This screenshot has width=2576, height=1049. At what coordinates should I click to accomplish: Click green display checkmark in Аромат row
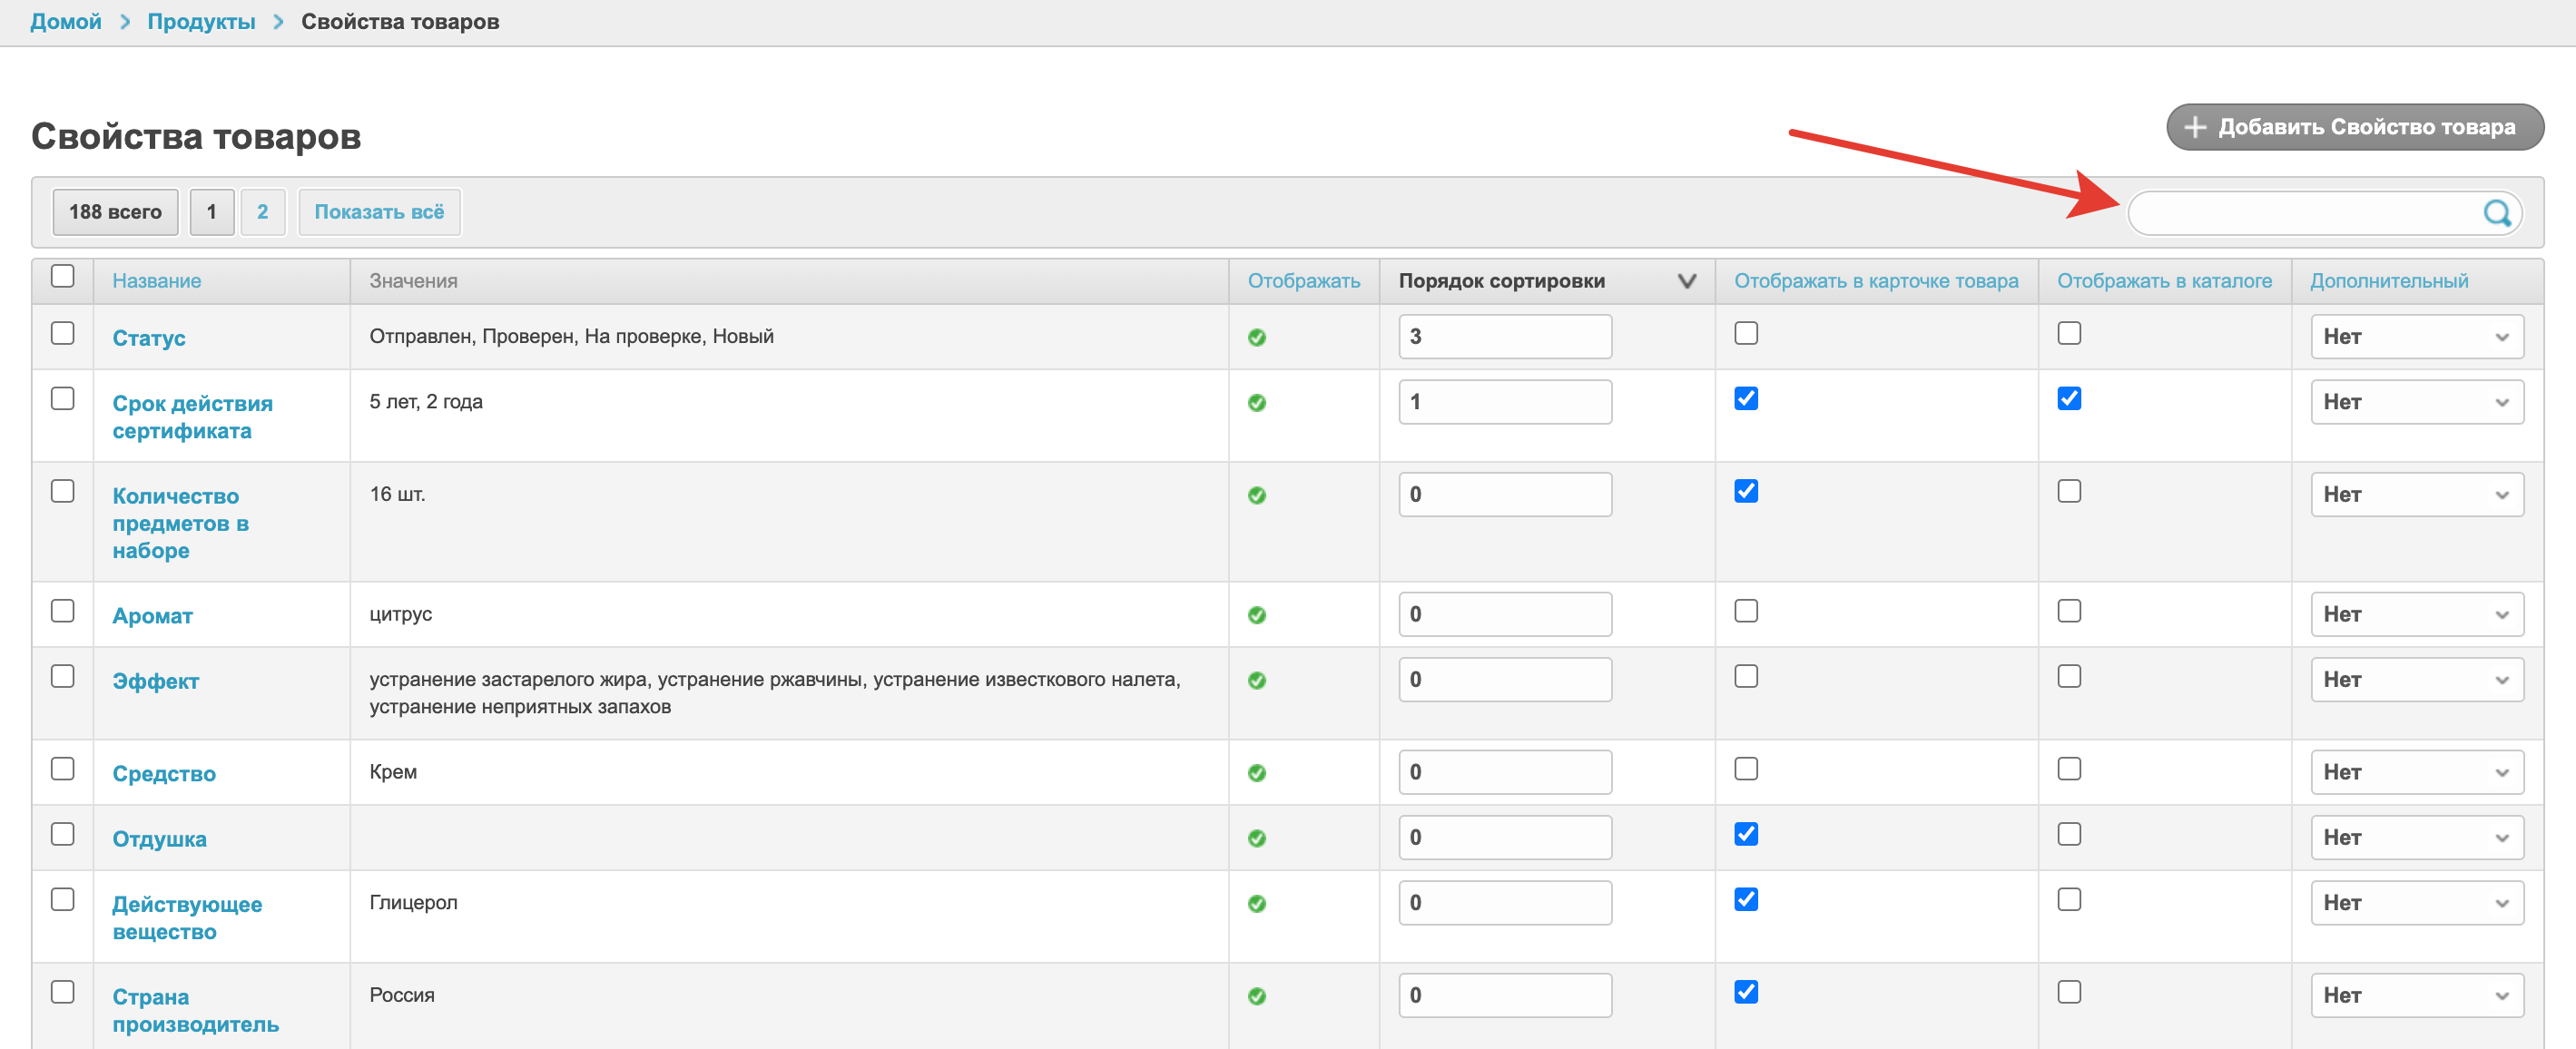1257,615
